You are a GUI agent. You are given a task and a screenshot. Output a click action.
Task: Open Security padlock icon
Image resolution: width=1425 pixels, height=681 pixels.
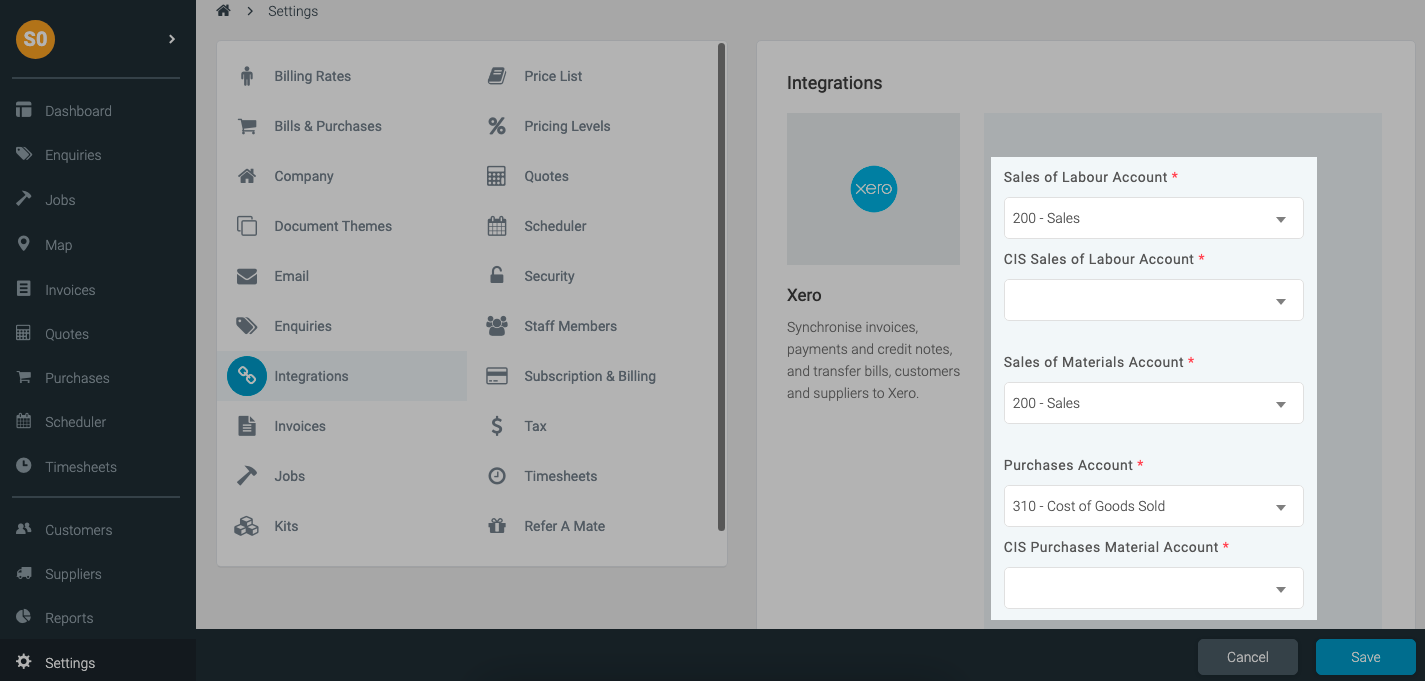[497, 276]
